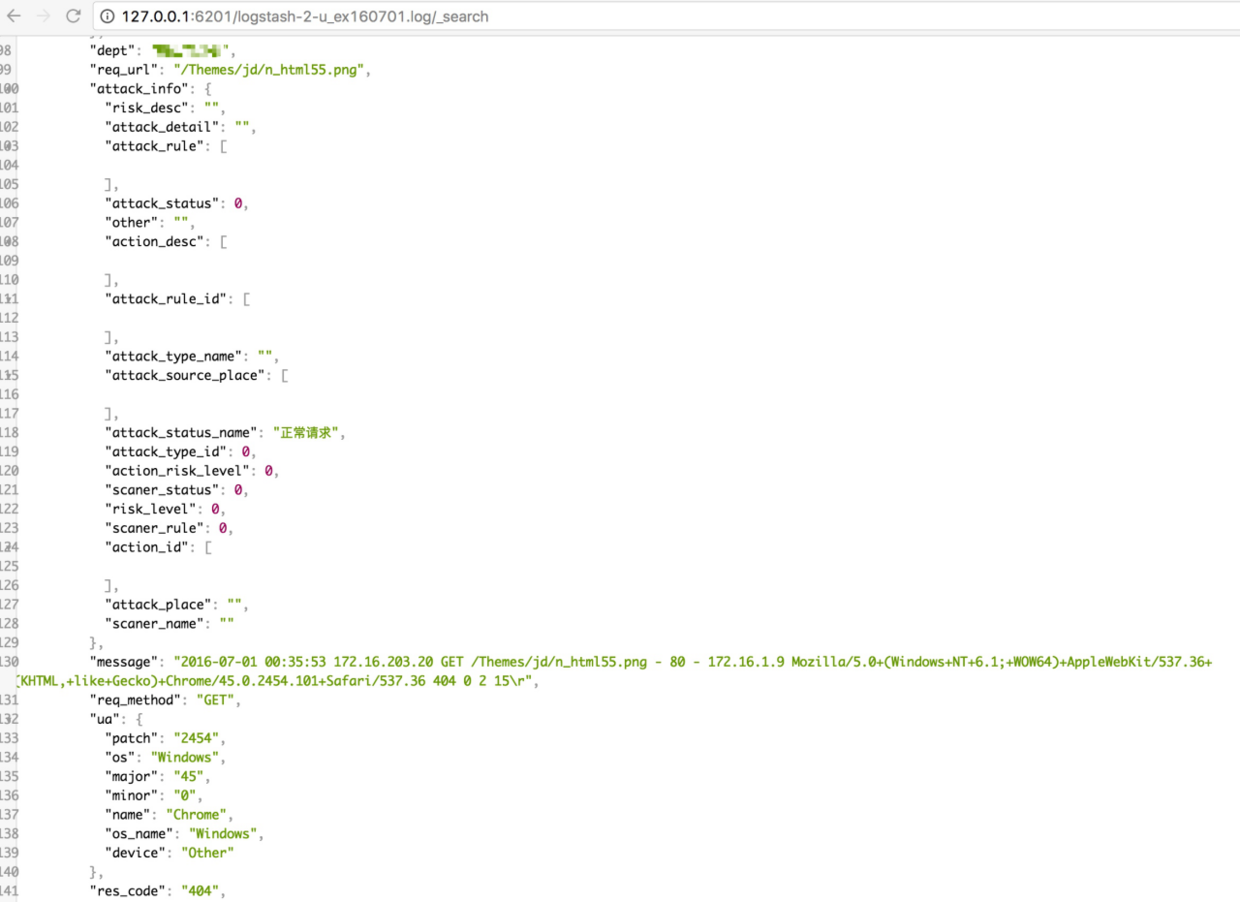This screenshot has height=902, width=1240.
Task: Click the req_url value /Themes/jd/n_html55.png
Action: [272, 70]
